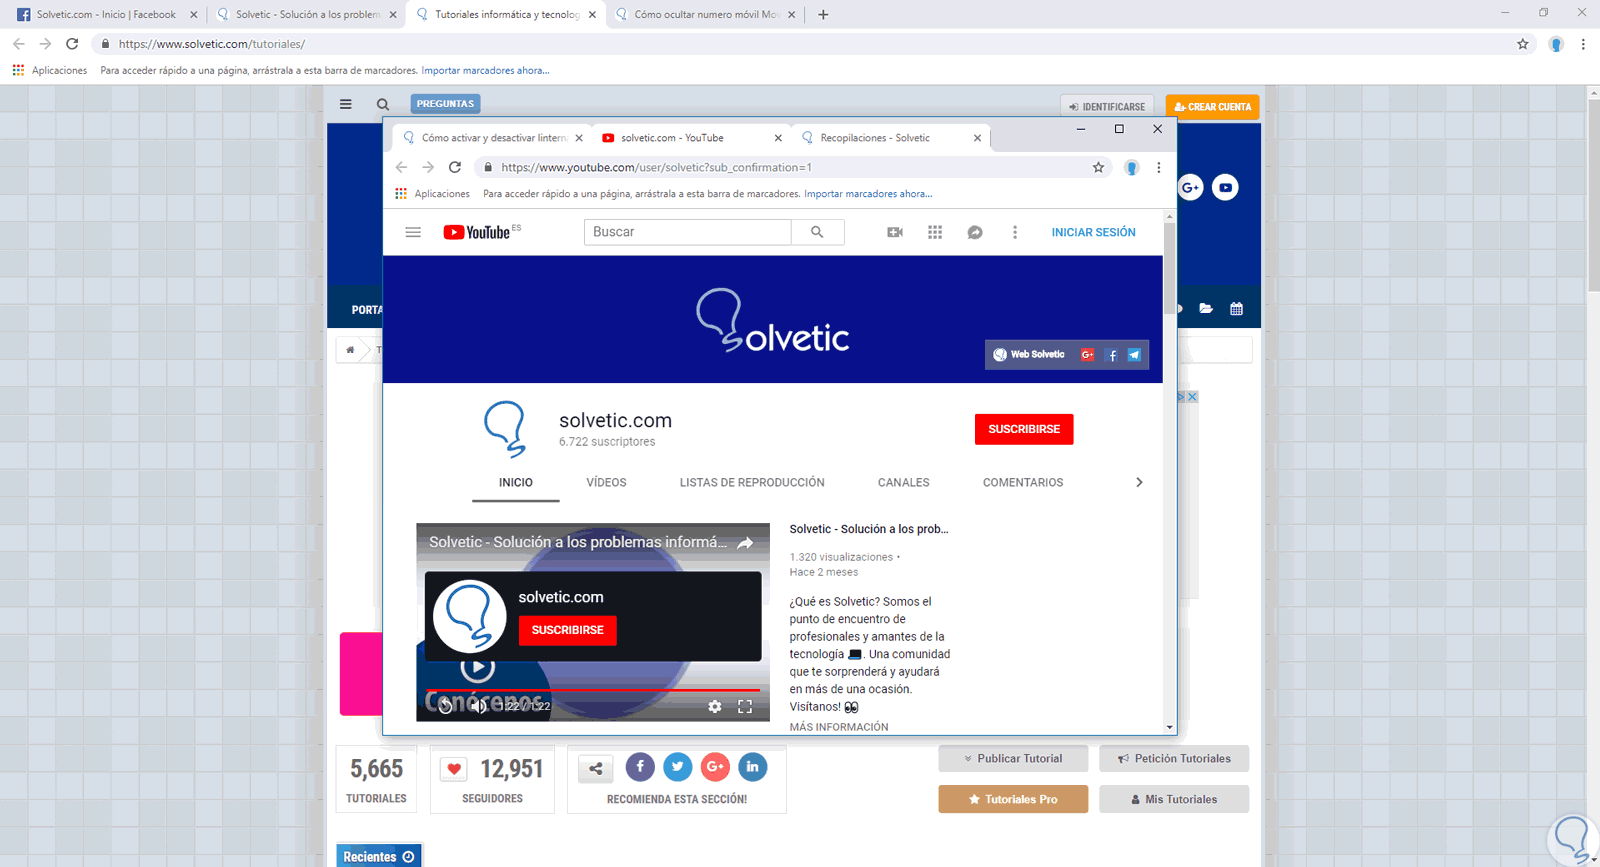
Task: Enter fullscreen on the video player
Action: (x=745, y=706)
